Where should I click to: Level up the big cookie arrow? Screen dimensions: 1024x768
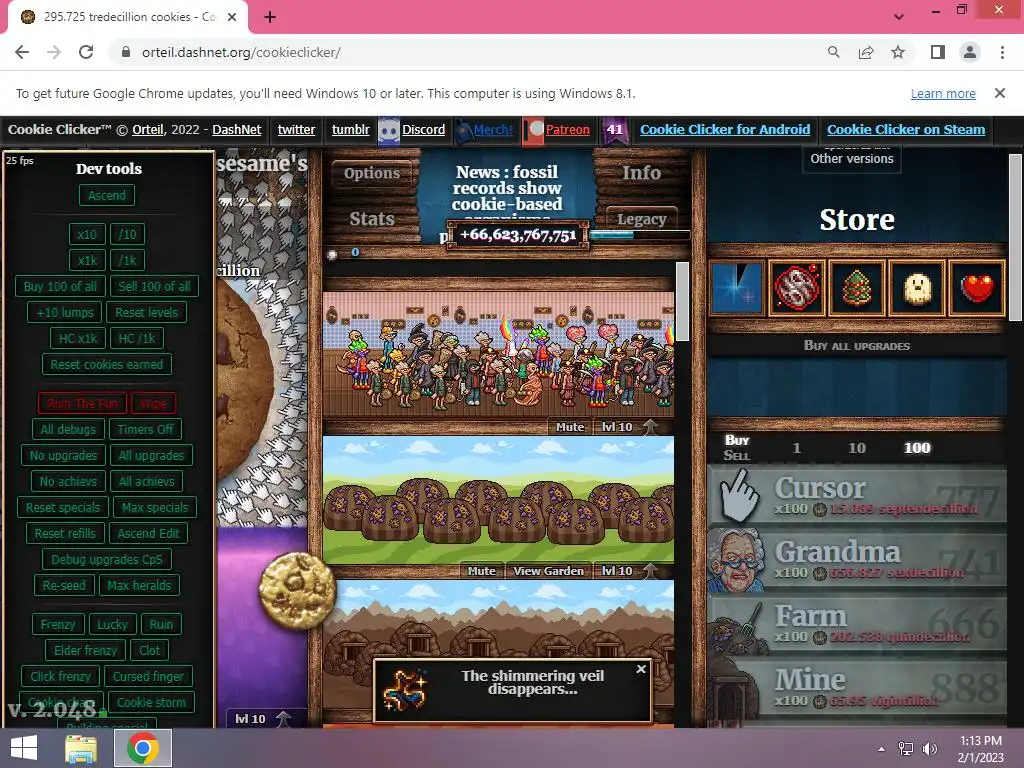[x=283, y=718]
